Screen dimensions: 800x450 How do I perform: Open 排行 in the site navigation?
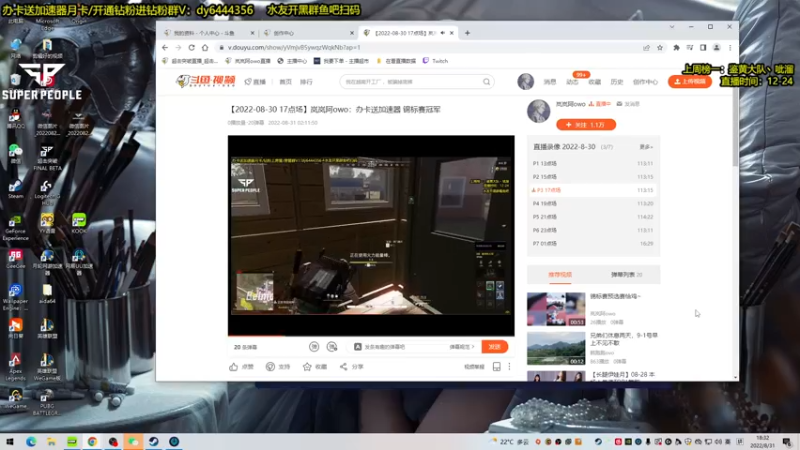(306, 82)
